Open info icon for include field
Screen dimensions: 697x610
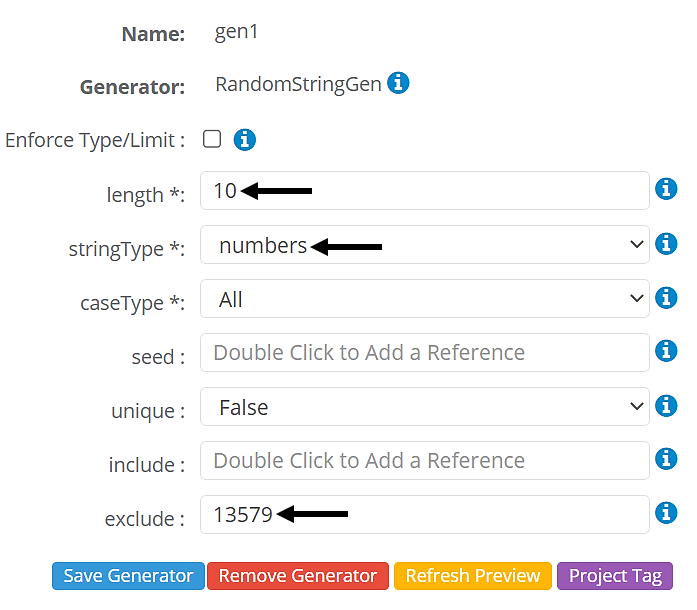pos(666,459)
